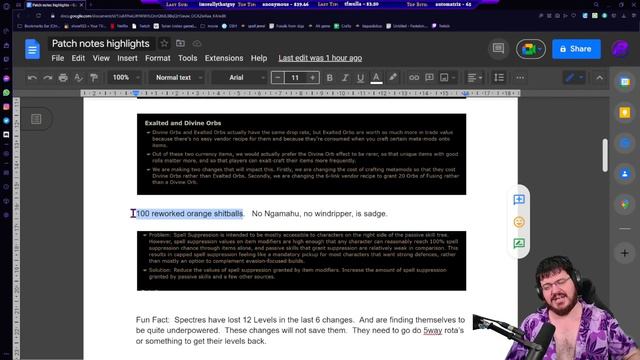Image resolution: width=640 pixels, height=360 pixels.
Task: Open the editing mode dropdown
Action: 575,78
